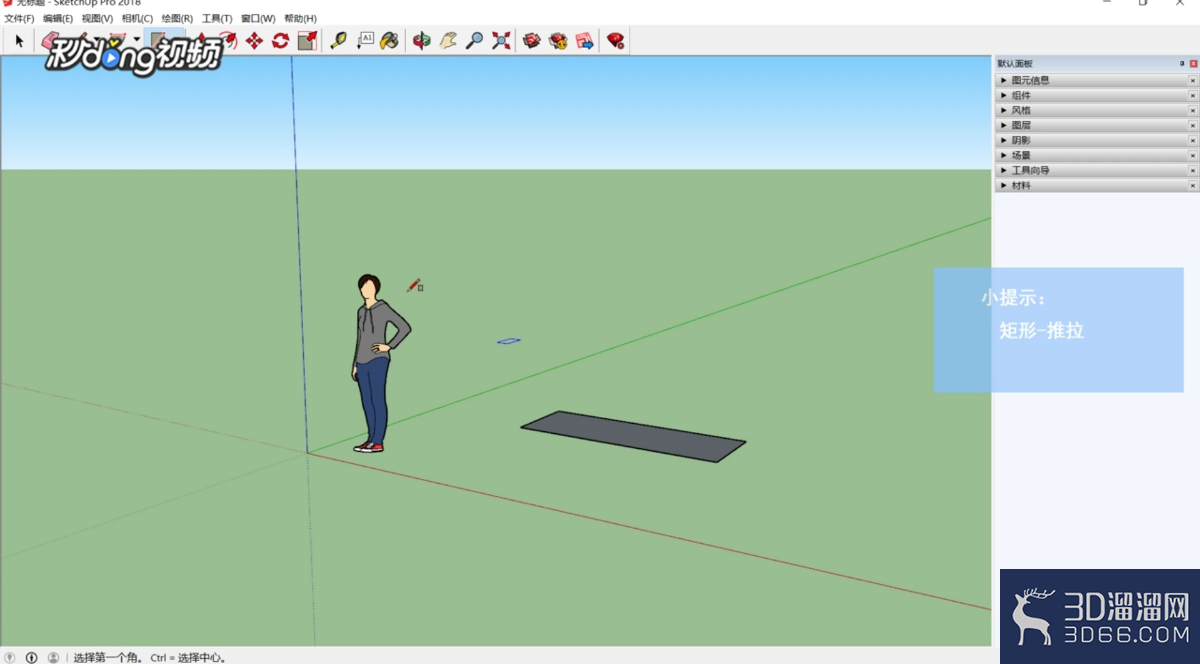This screenshot has width=1200, height=664.
Task: Click the Zoom Extents tool
Action: tap(501, 41)
